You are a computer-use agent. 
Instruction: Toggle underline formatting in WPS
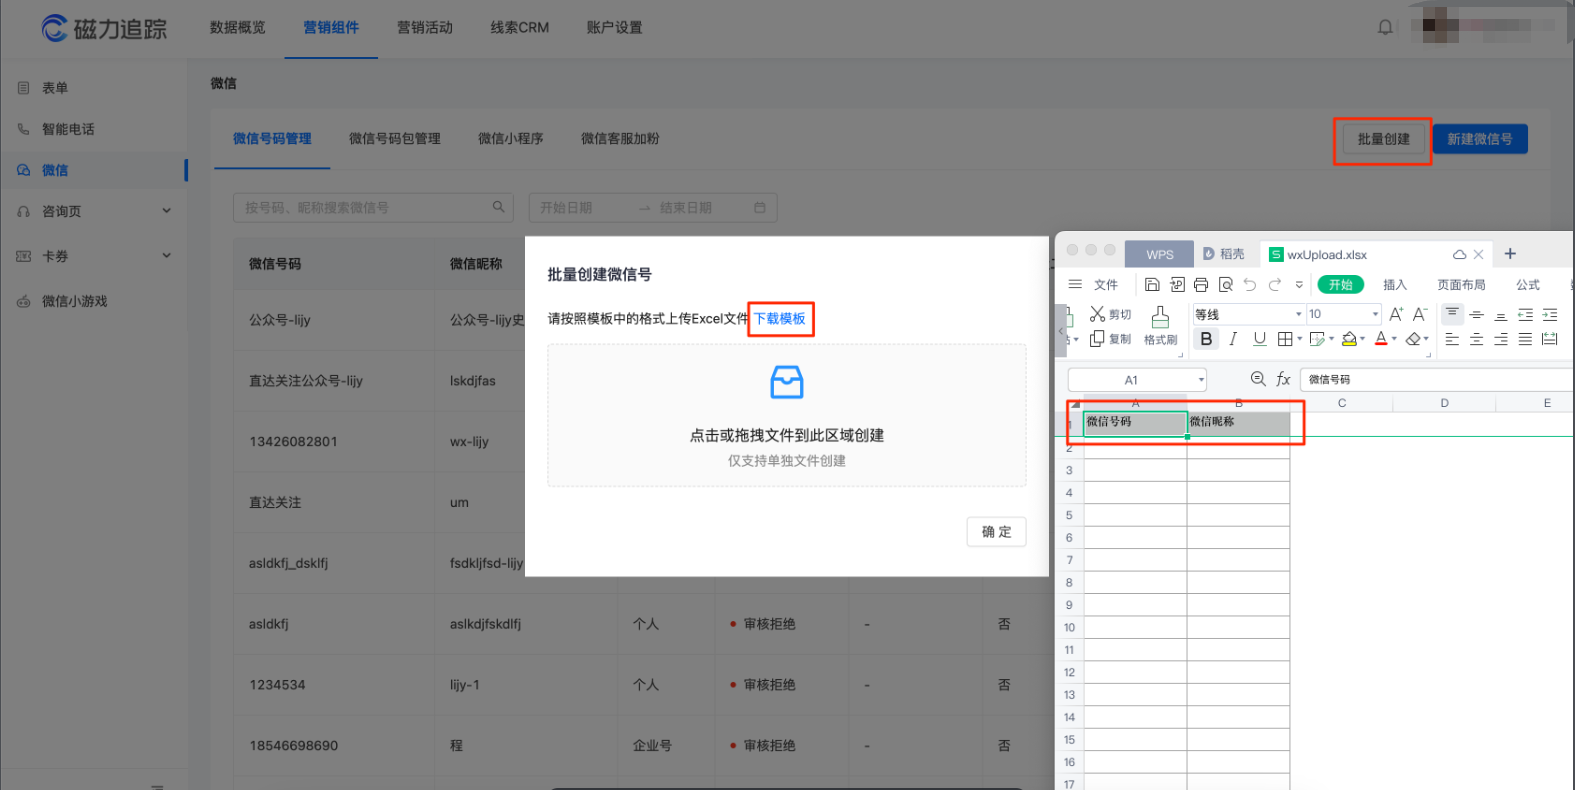click(x=1259, y=339)
